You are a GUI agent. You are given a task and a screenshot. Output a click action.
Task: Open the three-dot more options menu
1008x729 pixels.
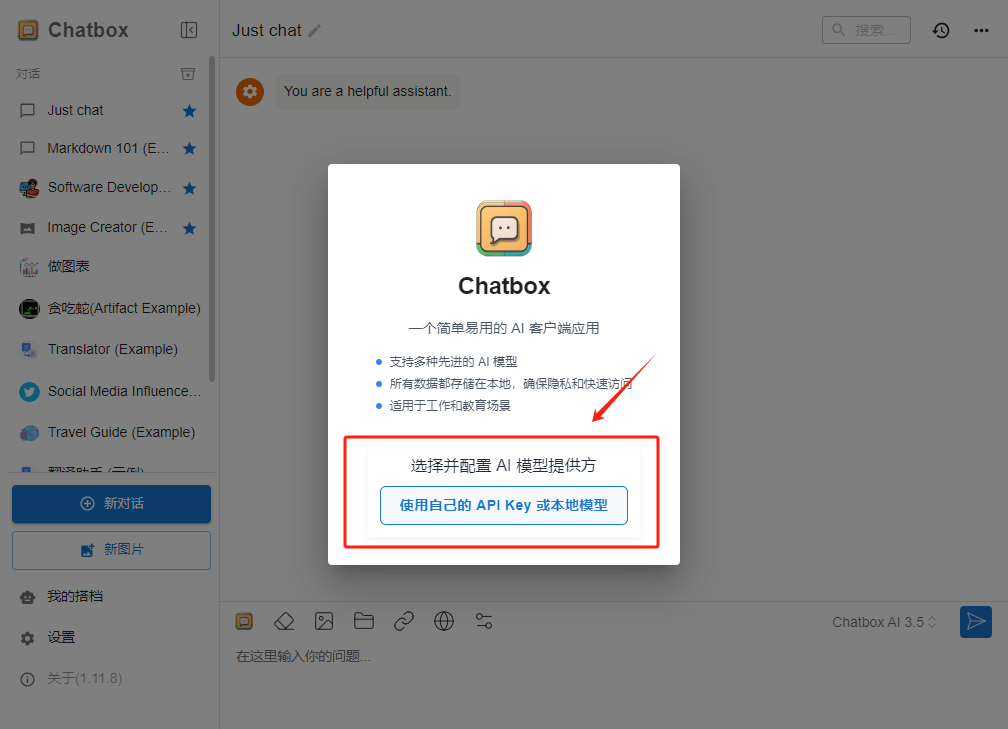coord(981,30)
